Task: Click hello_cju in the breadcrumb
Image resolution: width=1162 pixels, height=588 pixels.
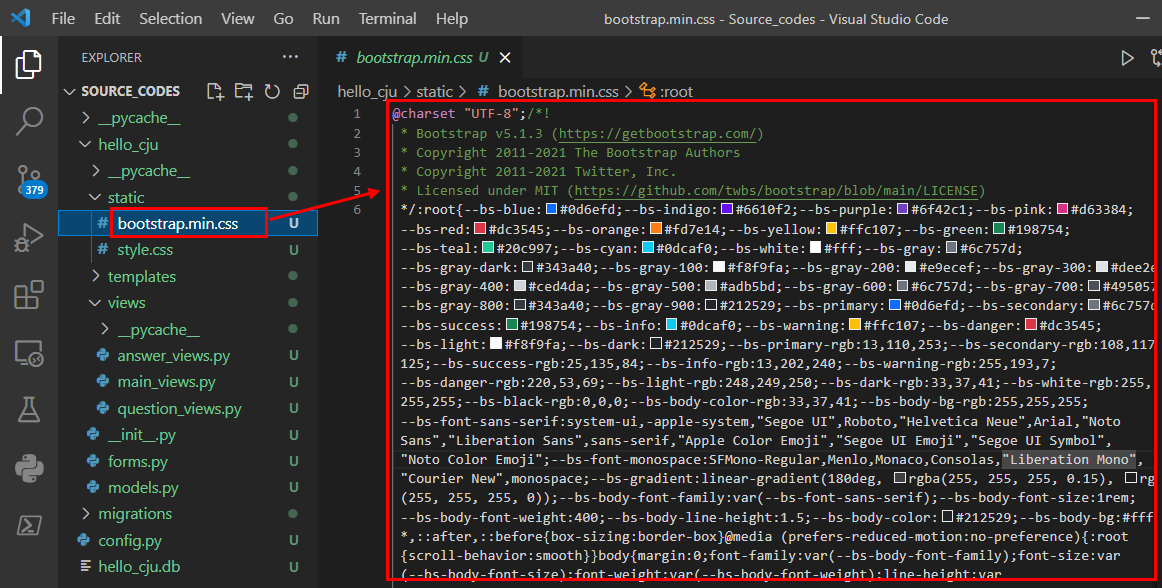Action: click(368, 91)
